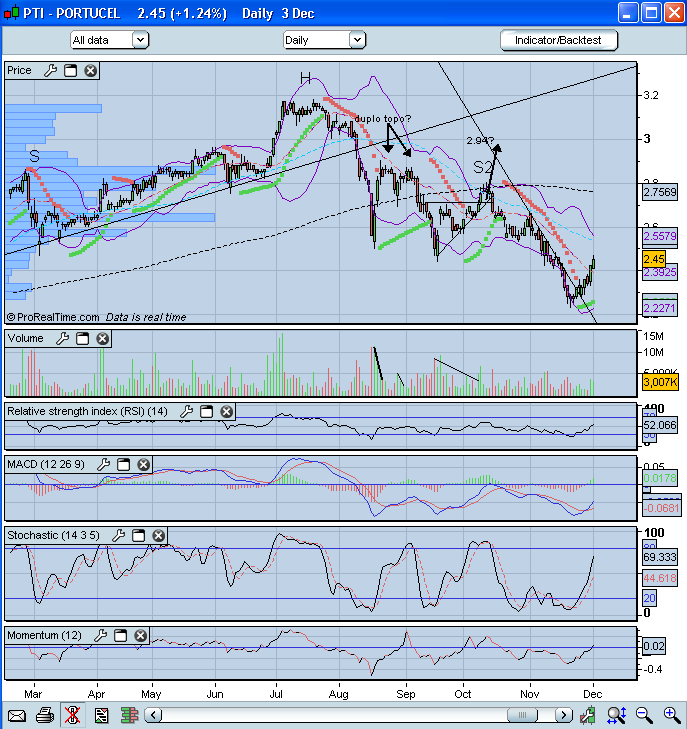687x729 pixels.
Task: Click the H head label on chart
Action: 305,78
